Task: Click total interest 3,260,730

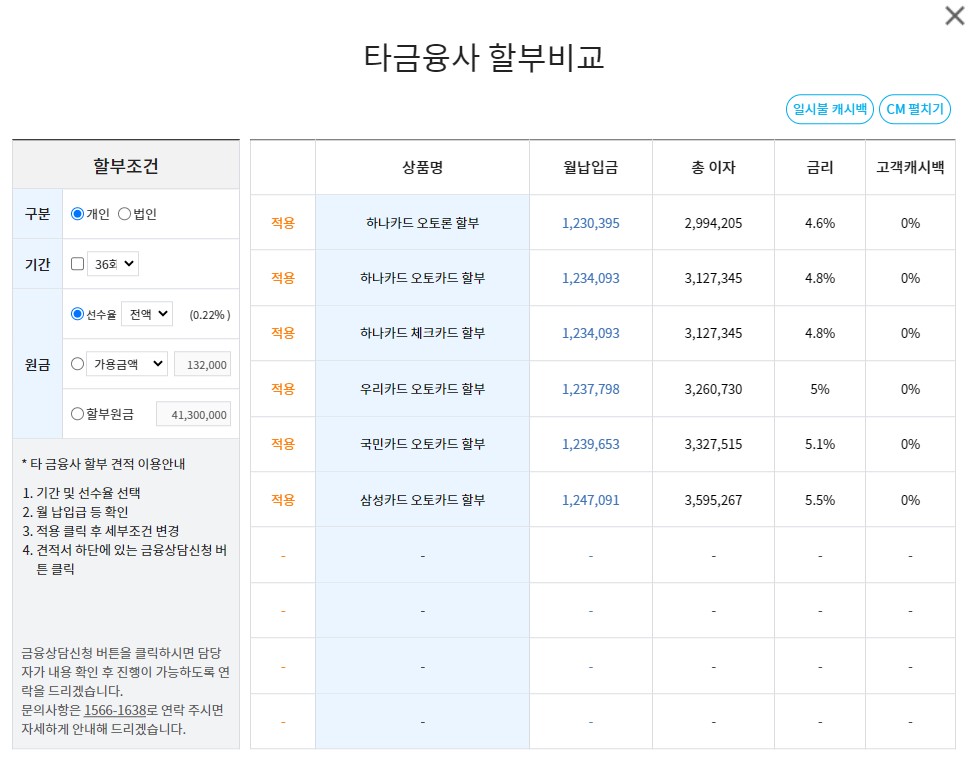Action: coord(714,389)
